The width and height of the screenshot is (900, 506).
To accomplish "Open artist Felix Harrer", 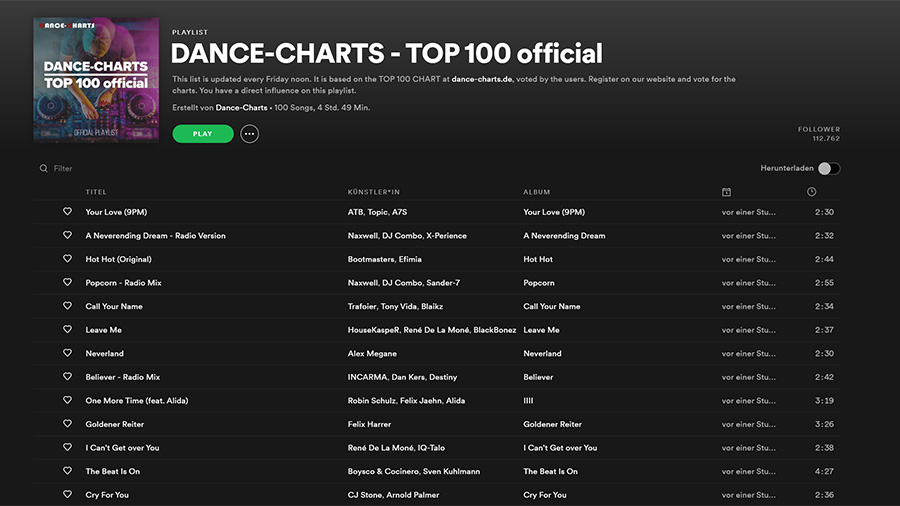I will (x=369, y=424).
